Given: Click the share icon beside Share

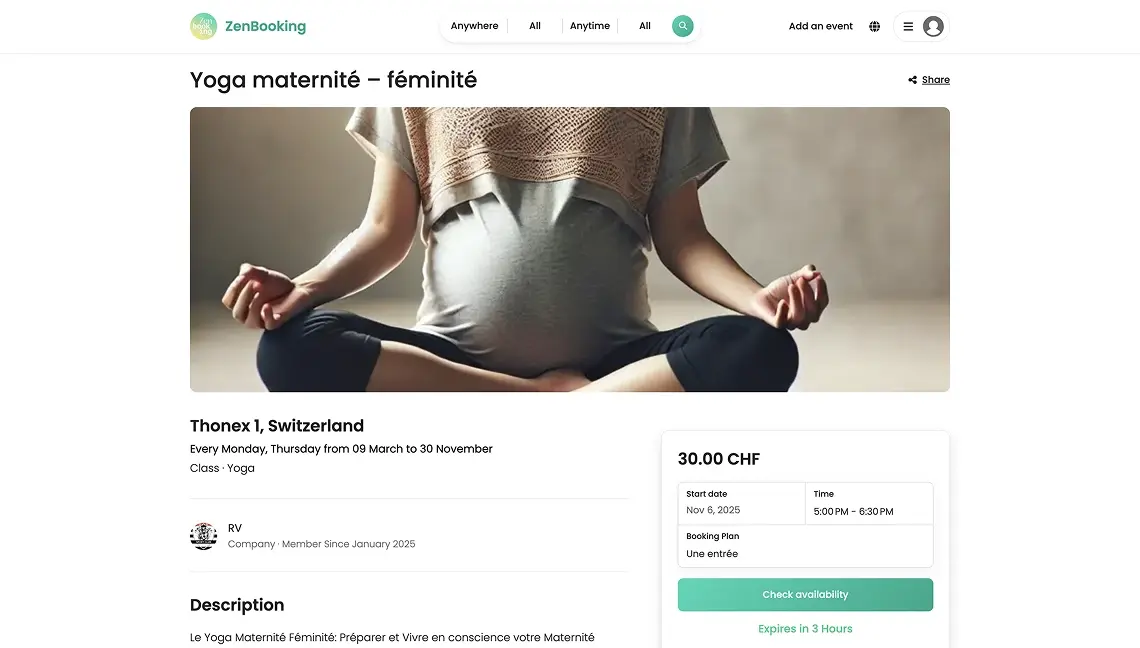Looking at the screenshot, I should pyautogui.click(x=912, y=80).
